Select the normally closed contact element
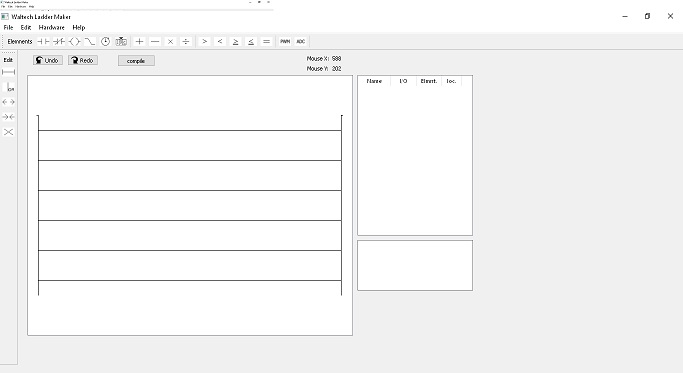683x373 pixels. (x=59, y=41)
